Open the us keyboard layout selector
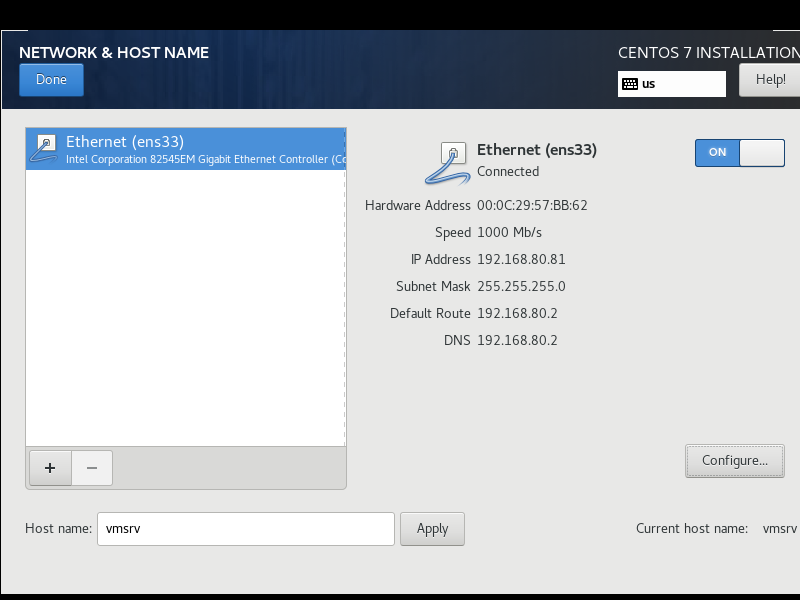 point(671,84)
